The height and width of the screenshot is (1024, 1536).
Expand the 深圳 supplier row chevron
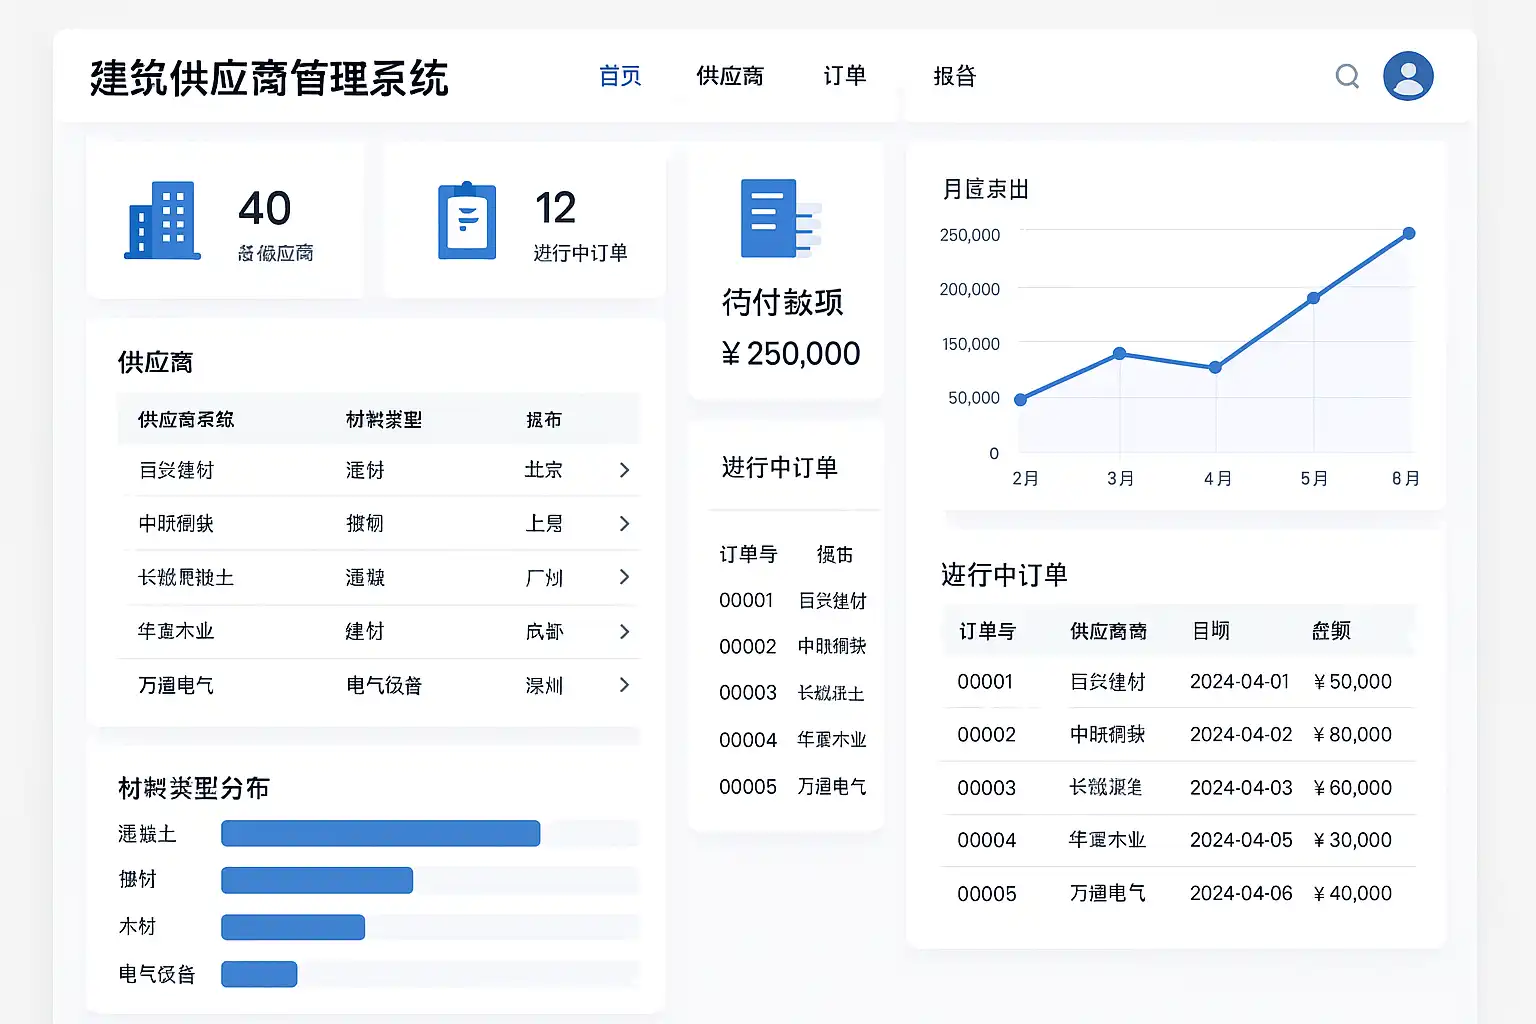pyautogui.click(x=624, y=685)
